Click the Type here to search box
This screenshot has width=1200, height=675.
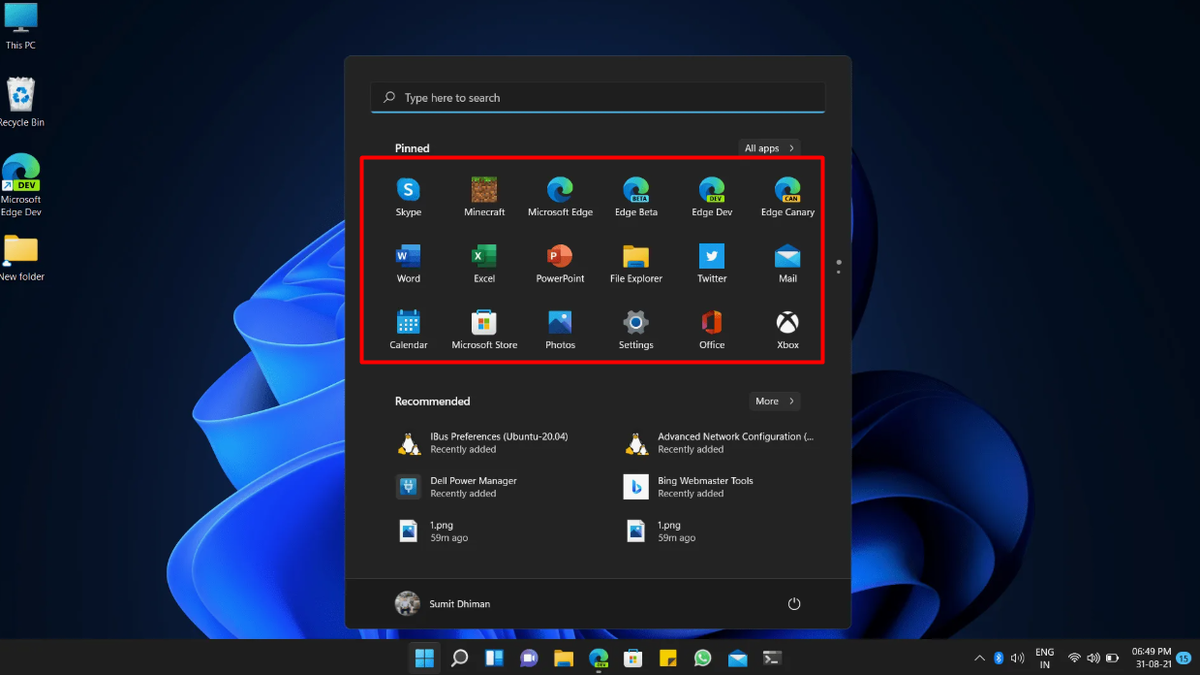click(x=598, y=98)
